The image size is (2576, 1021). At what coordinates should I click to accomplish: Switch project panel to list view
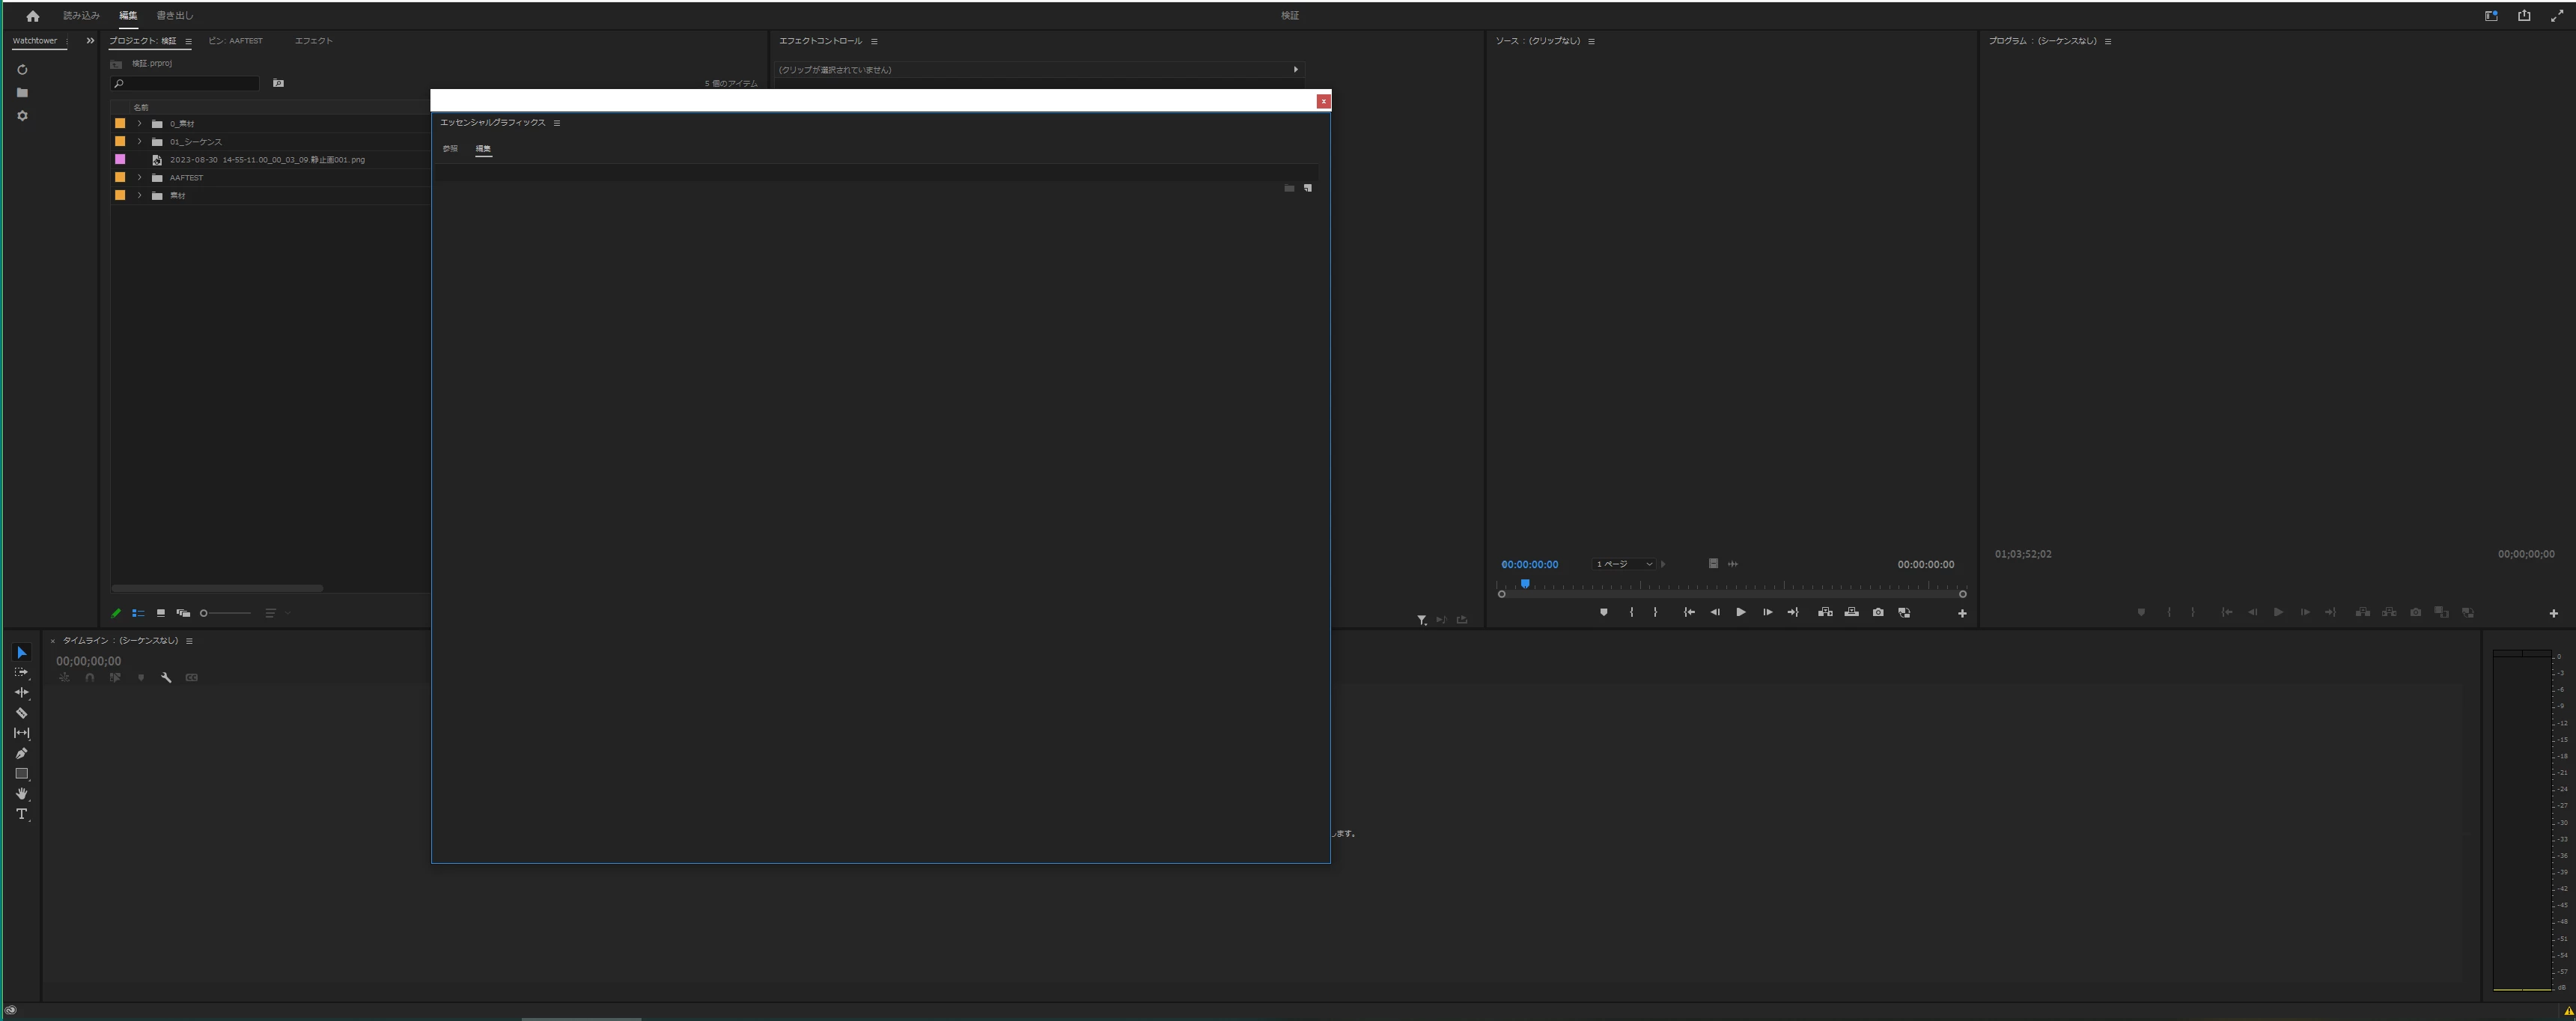pyautogui.click(x=138, y=613)
